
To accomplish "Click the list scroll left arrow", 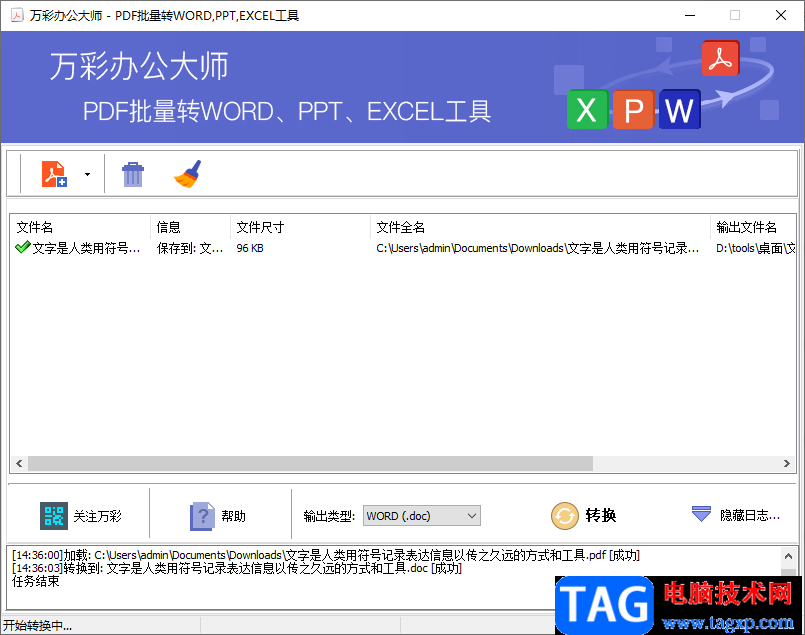I will [19, 464].
